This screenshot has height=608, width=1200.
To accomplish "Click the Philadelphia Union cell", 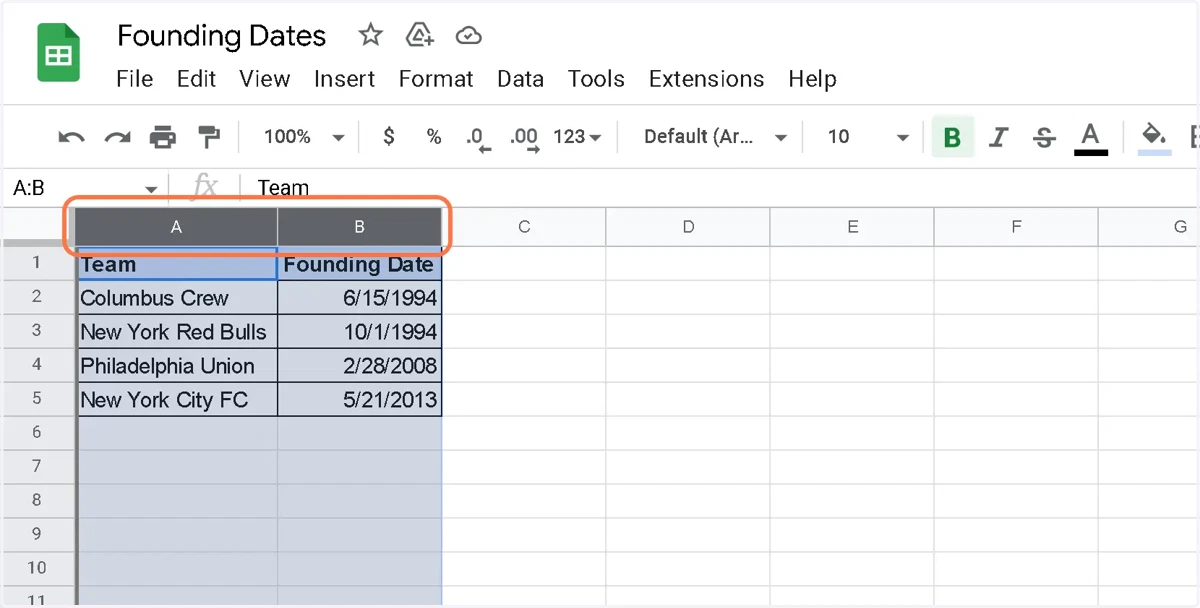I will coord(177,366).
